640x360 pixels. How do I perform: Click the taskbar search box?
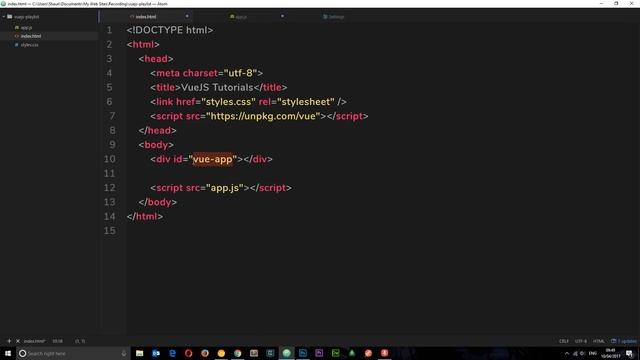coord(73,353)
